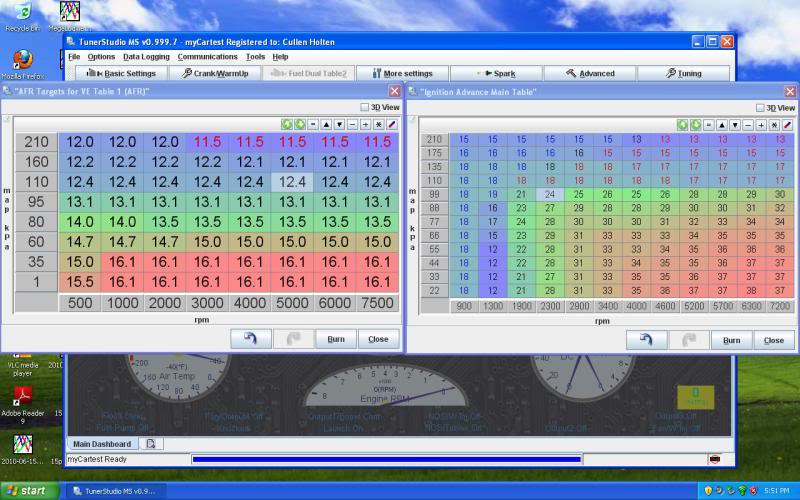Image resolution: width=800 pixels, height=500 pixels.
Task: Open the Communications menu
Action: tap(207, 57)
